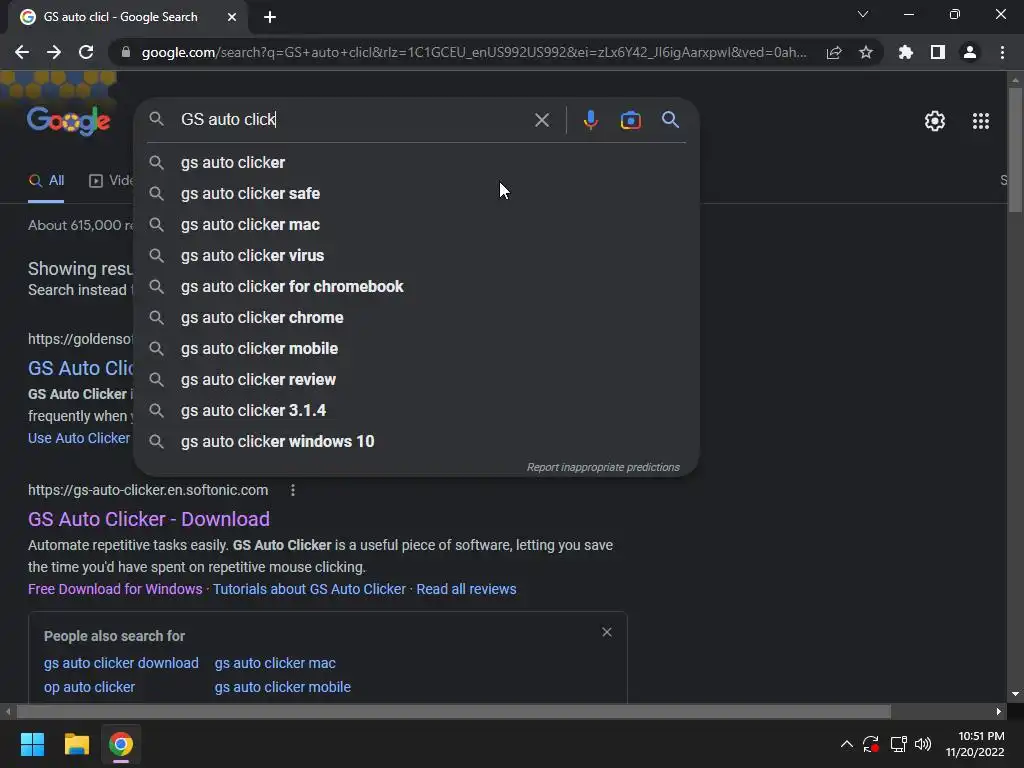The image size is (1024, 768).
Task: Show hidden system tray icons
Action: pyautogui.click(x=846, y=744)
